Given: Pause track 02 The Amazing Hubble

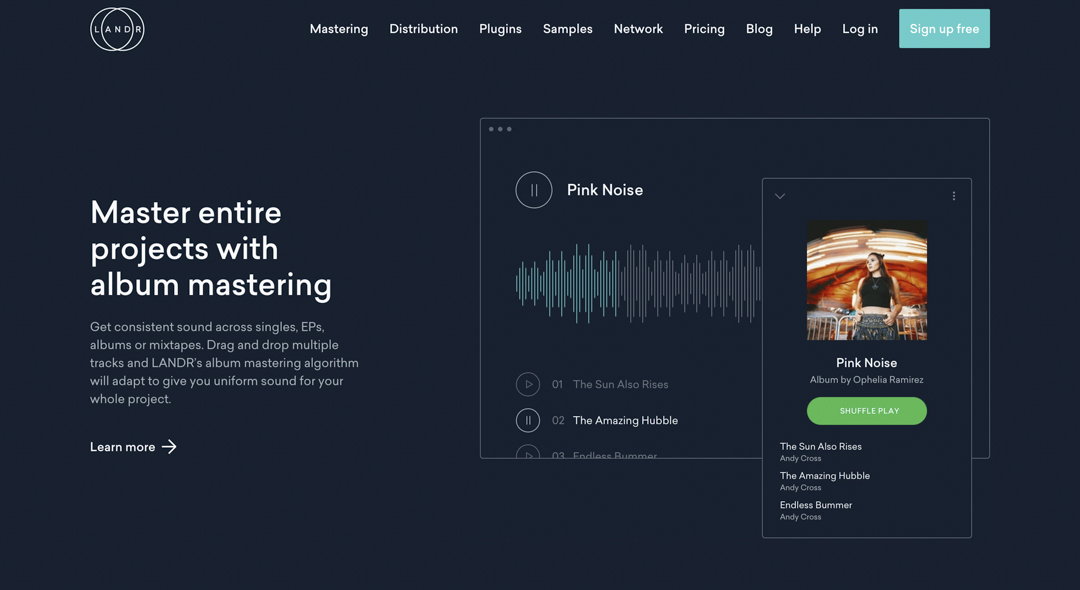Looking at the screenshot, I should (528, 420).
